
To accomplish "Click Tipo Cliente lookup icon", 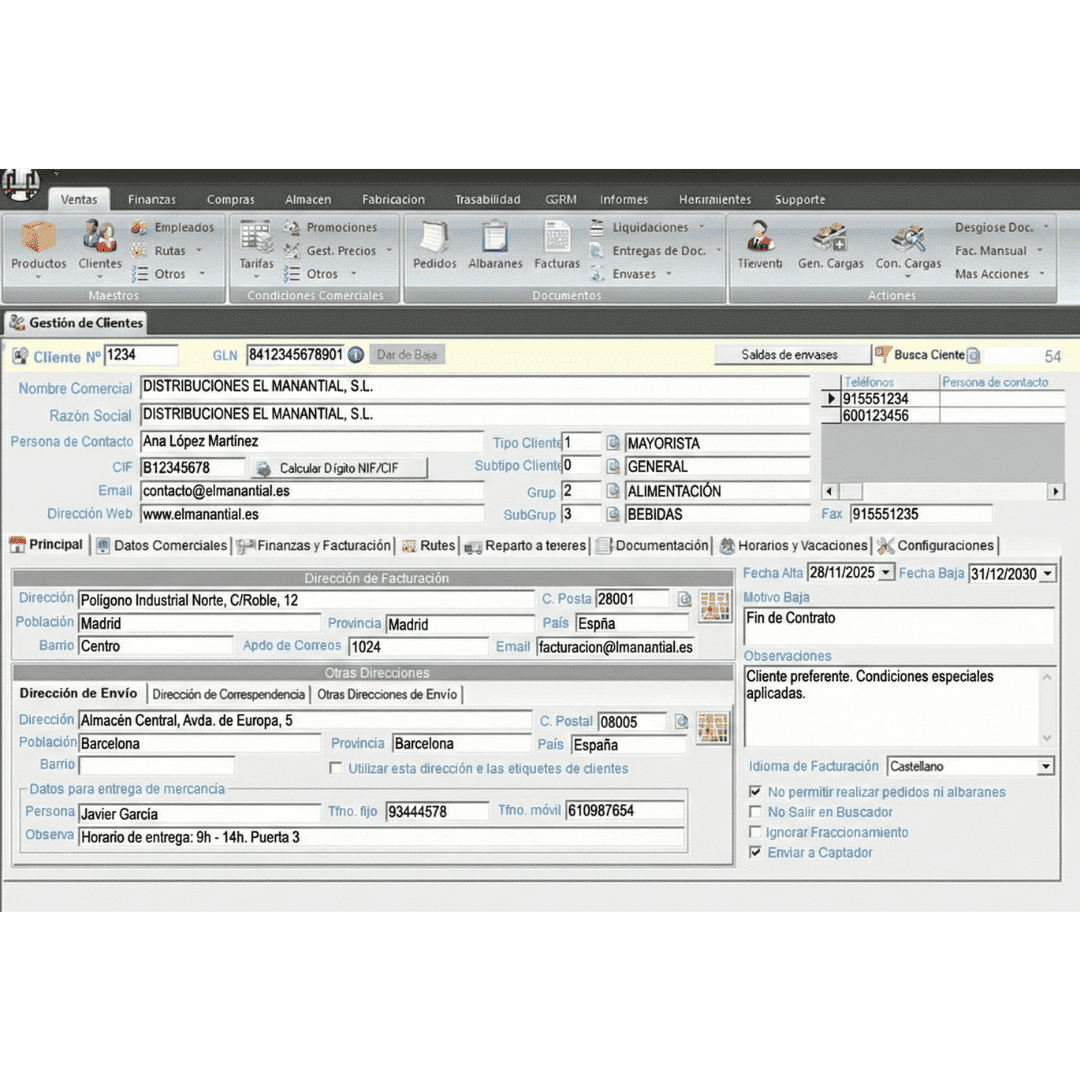I will (x=612, y=443).
